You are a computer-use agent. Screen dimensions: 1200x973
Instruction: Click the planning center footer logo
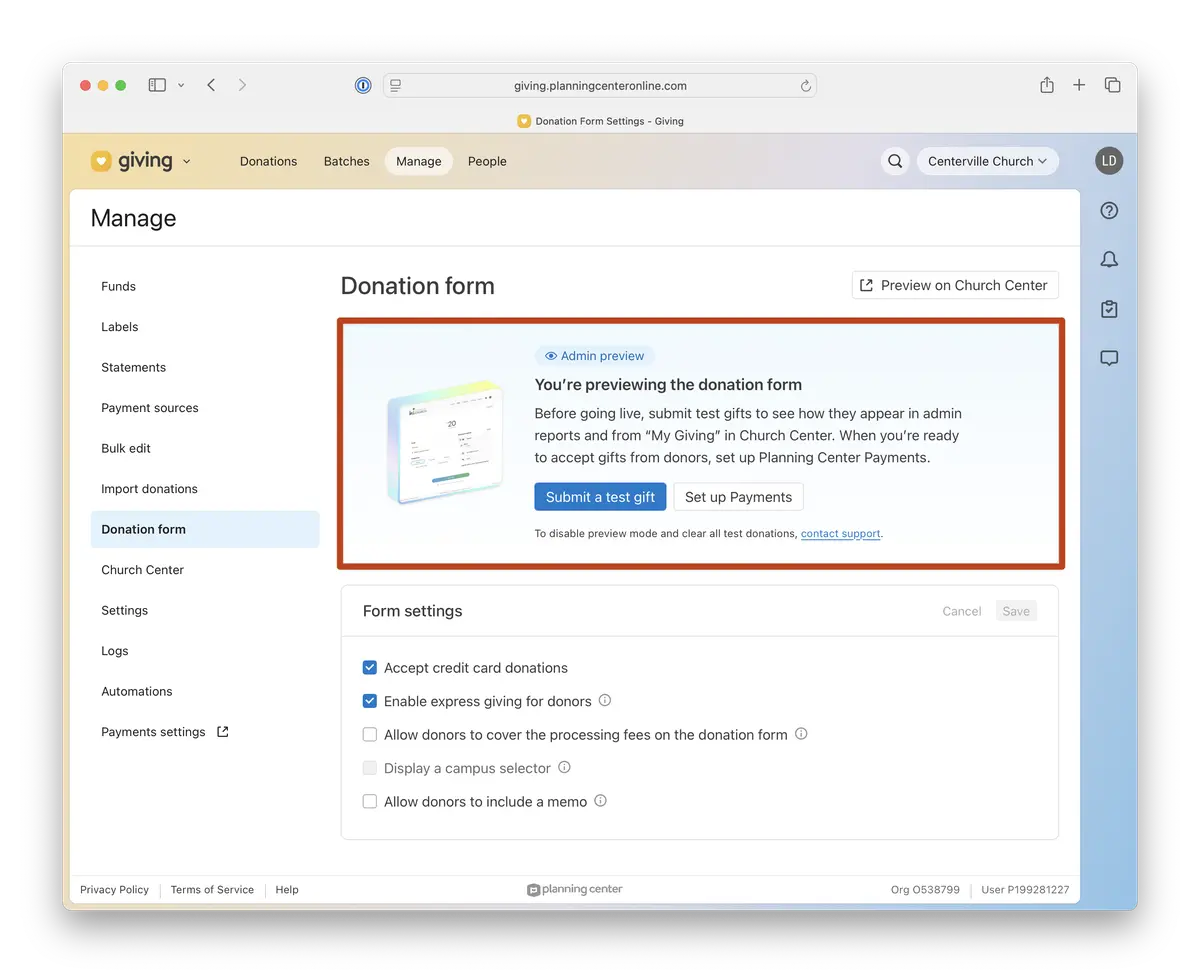(575, 890)
